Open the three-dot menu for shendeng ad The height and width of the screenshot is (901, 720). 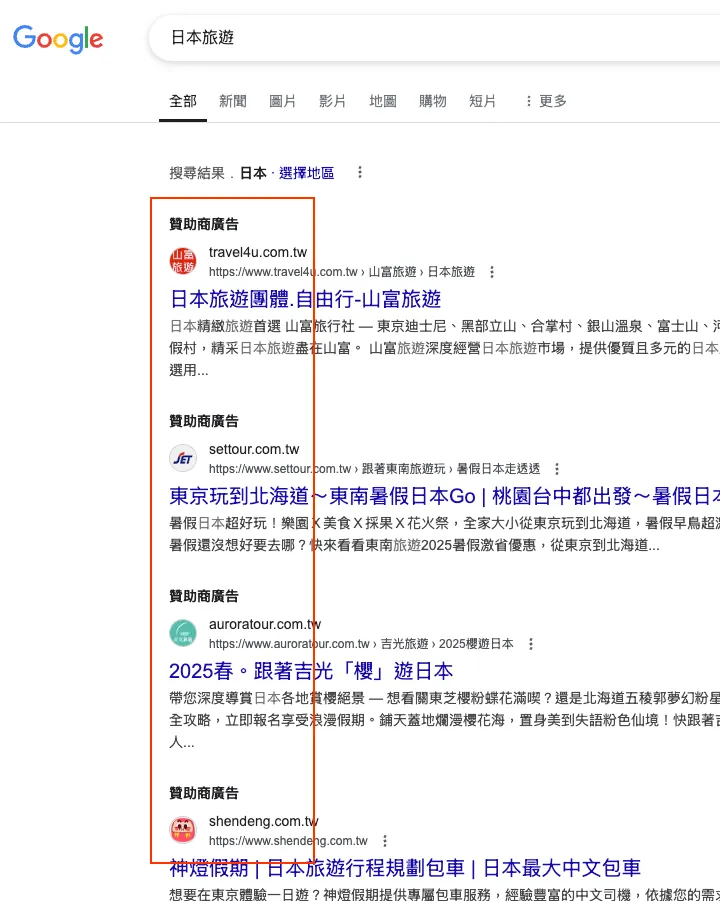click(385, 841)
